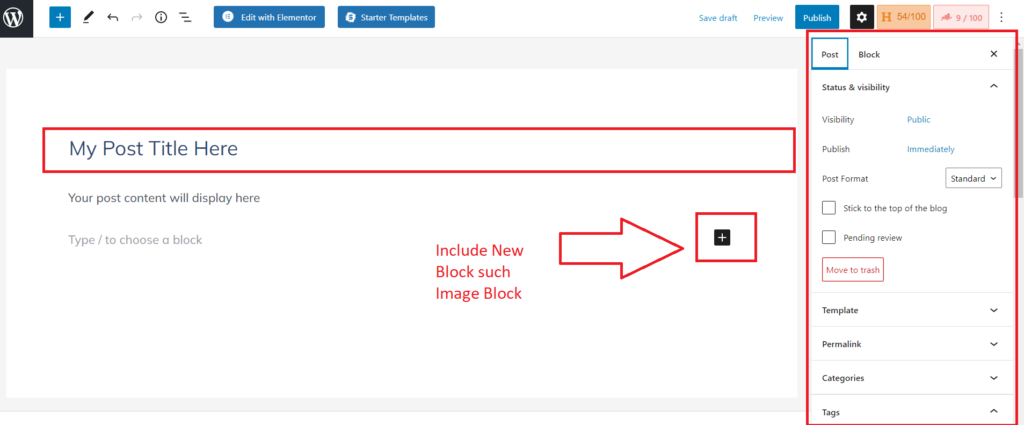Screen dimensions: 1024x425
Task: Collapse the Status & visibility section
Action: [911, 87]
